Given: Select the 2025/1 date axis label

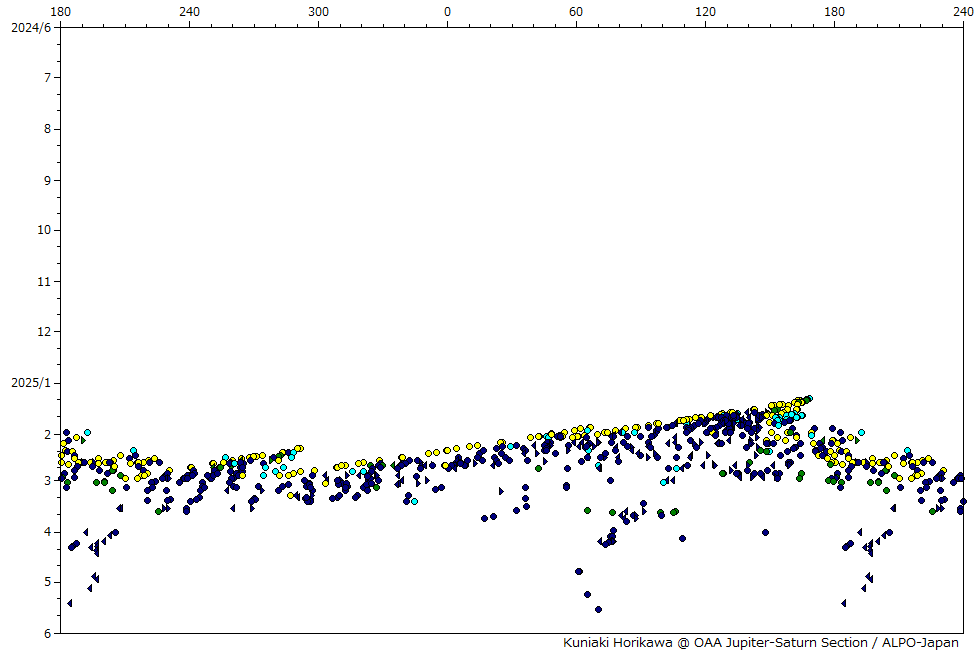Looking at the screenshot, I should coord(29,383).
